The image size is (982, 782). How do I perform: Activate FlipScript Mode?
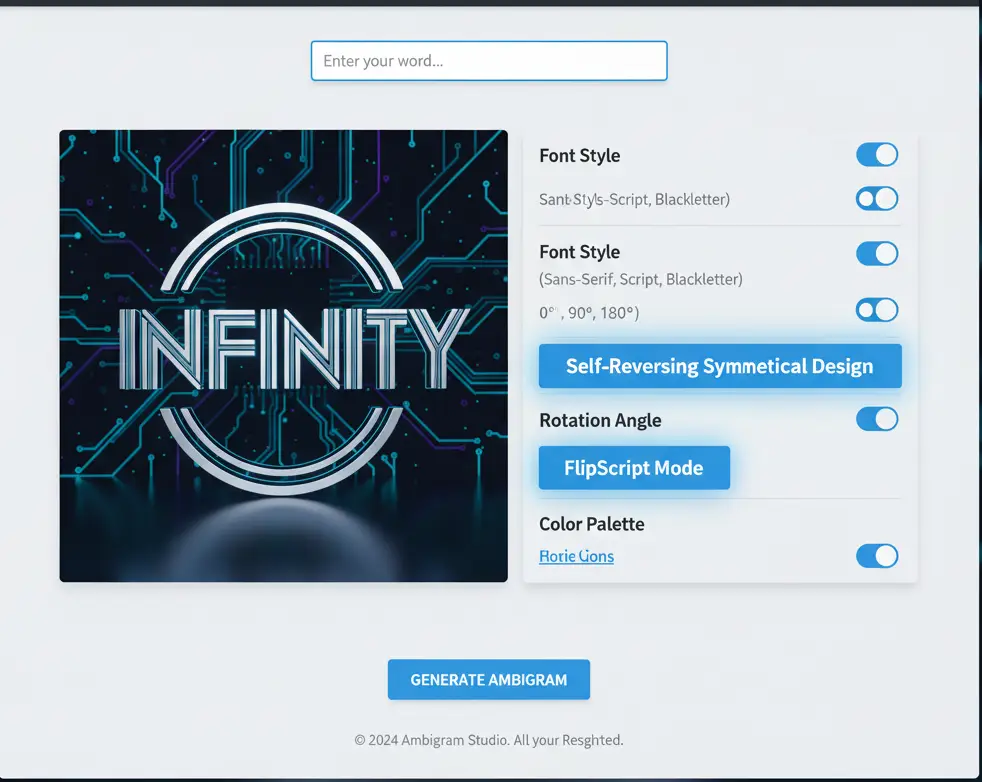click(633, 467)
